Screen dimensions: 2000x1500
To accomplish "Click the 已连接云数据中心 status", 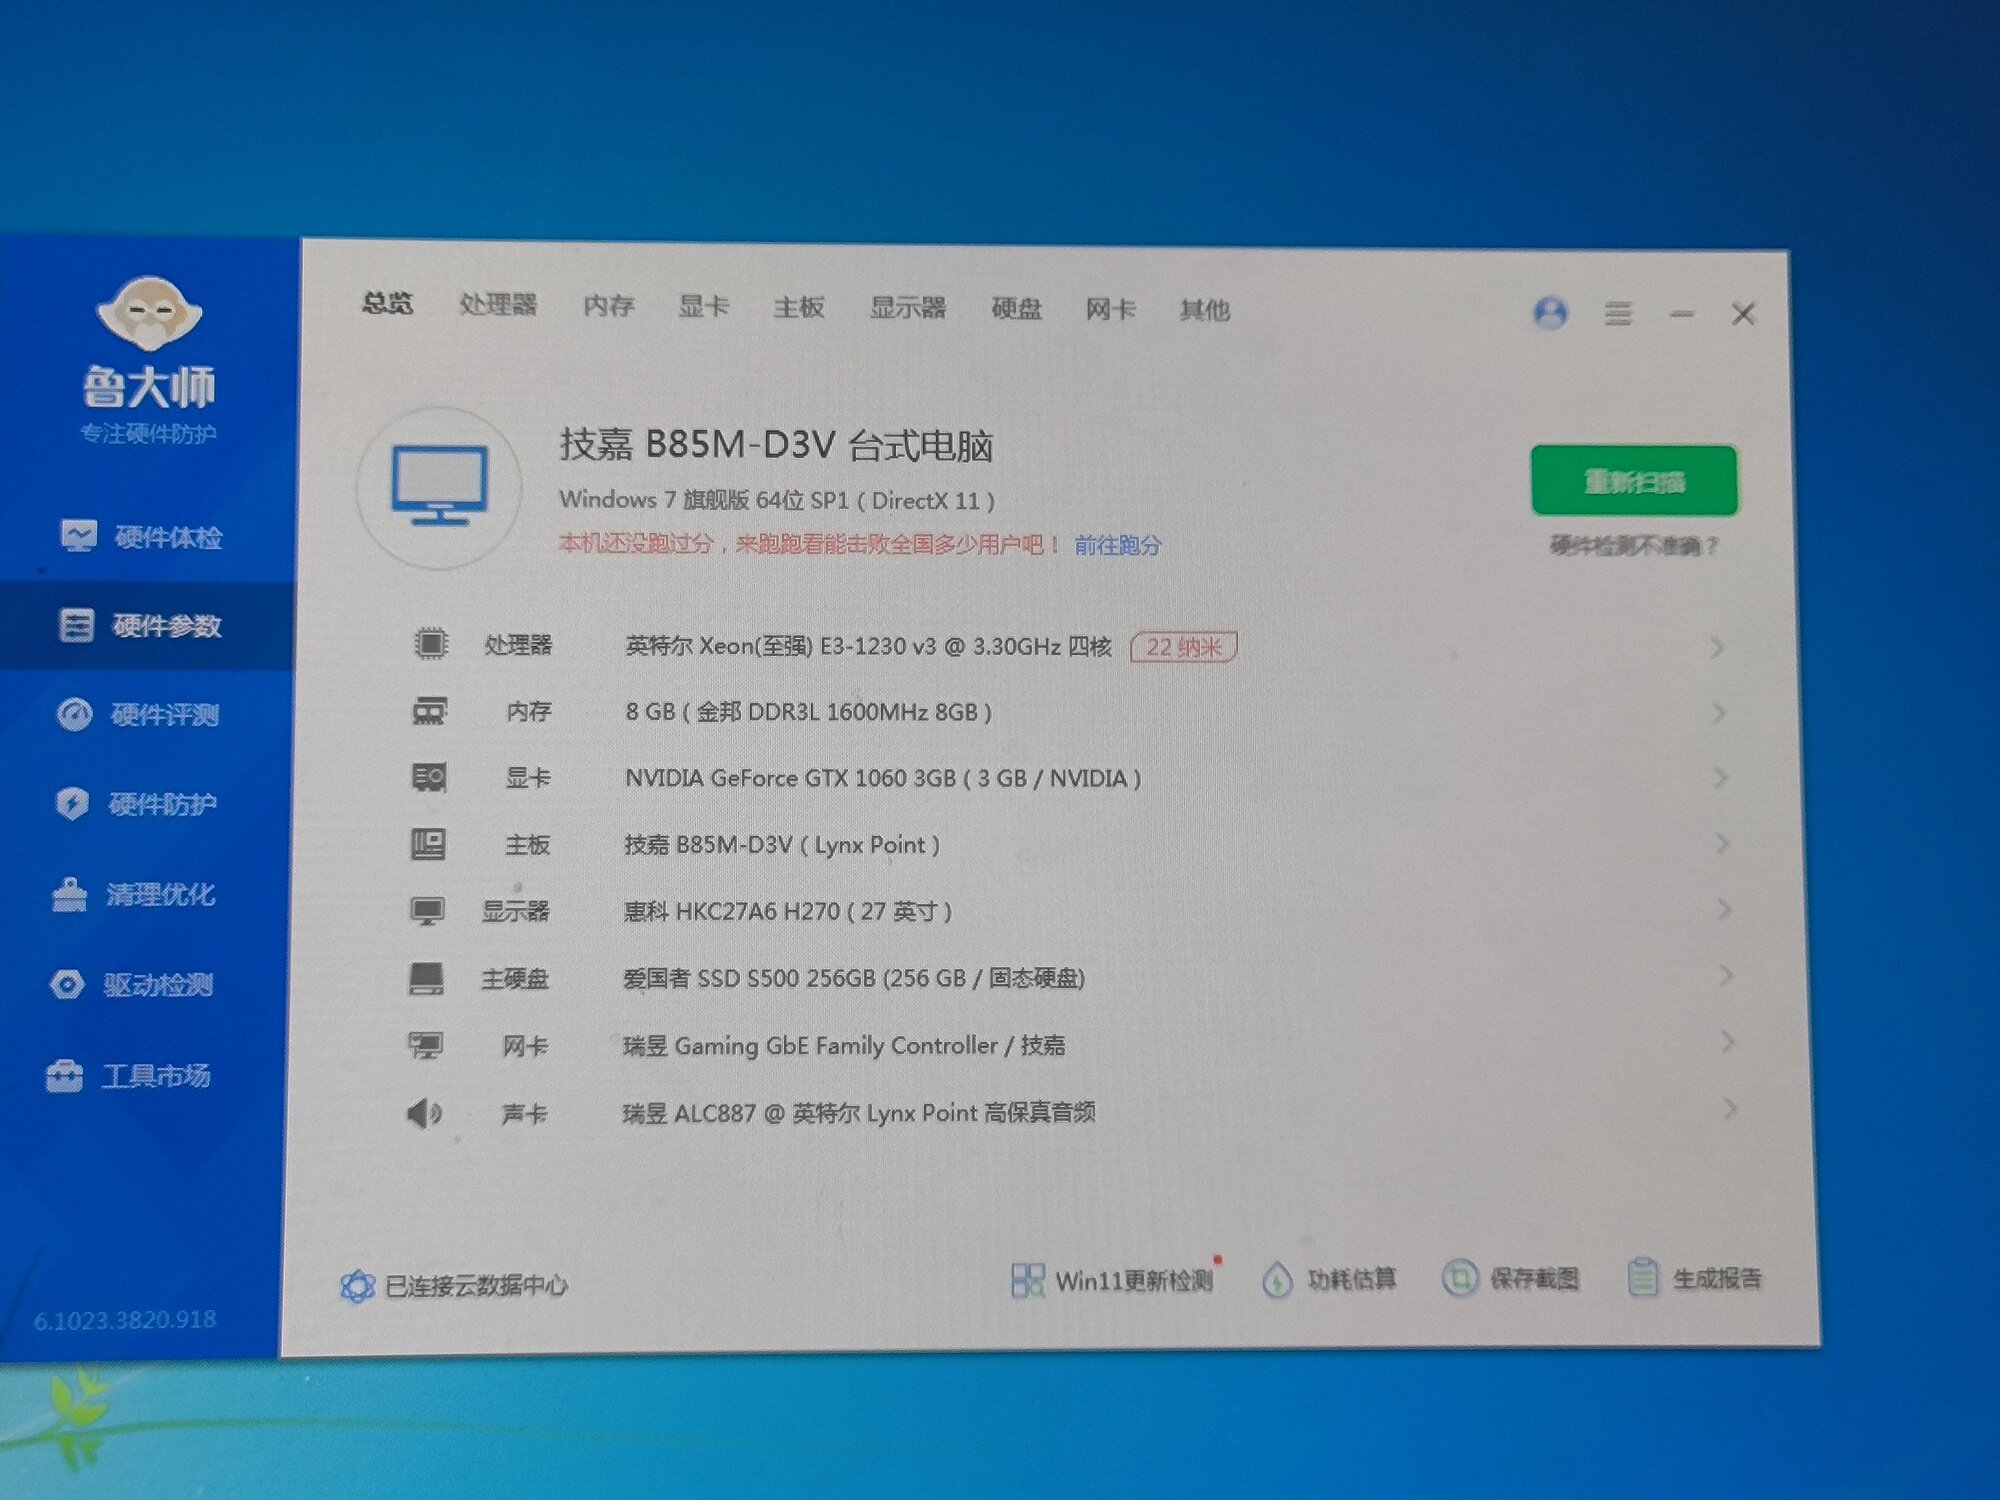I will pyautogui.click(x=454, y=1285).
